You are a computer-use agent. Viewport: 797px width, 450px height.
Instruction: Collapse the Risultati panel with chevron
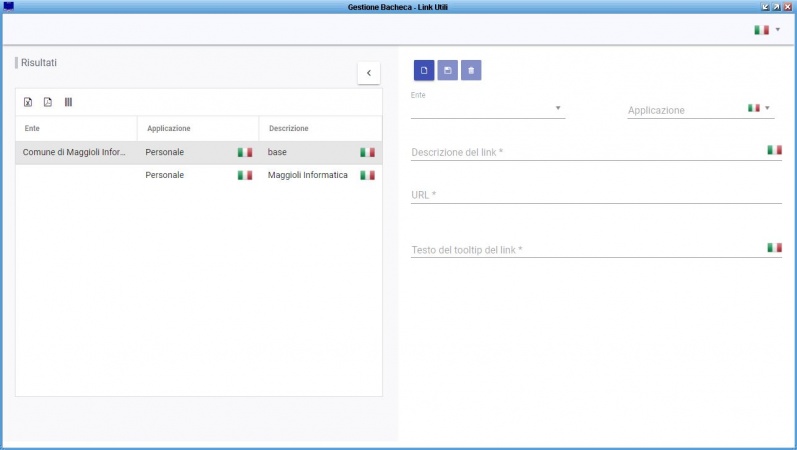pos(368,72)
